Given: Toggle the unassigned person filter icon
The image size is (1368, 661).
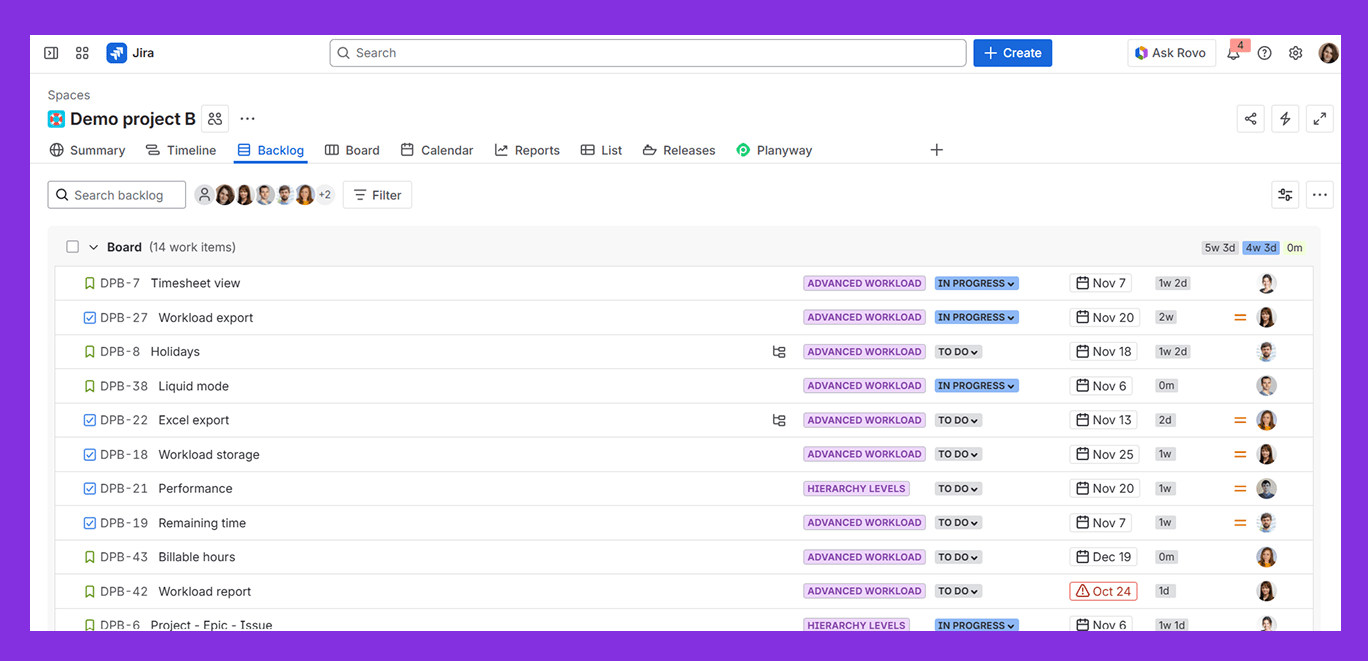Looking at the screenshot, I should pyautogui.click(x=204, y=194).
